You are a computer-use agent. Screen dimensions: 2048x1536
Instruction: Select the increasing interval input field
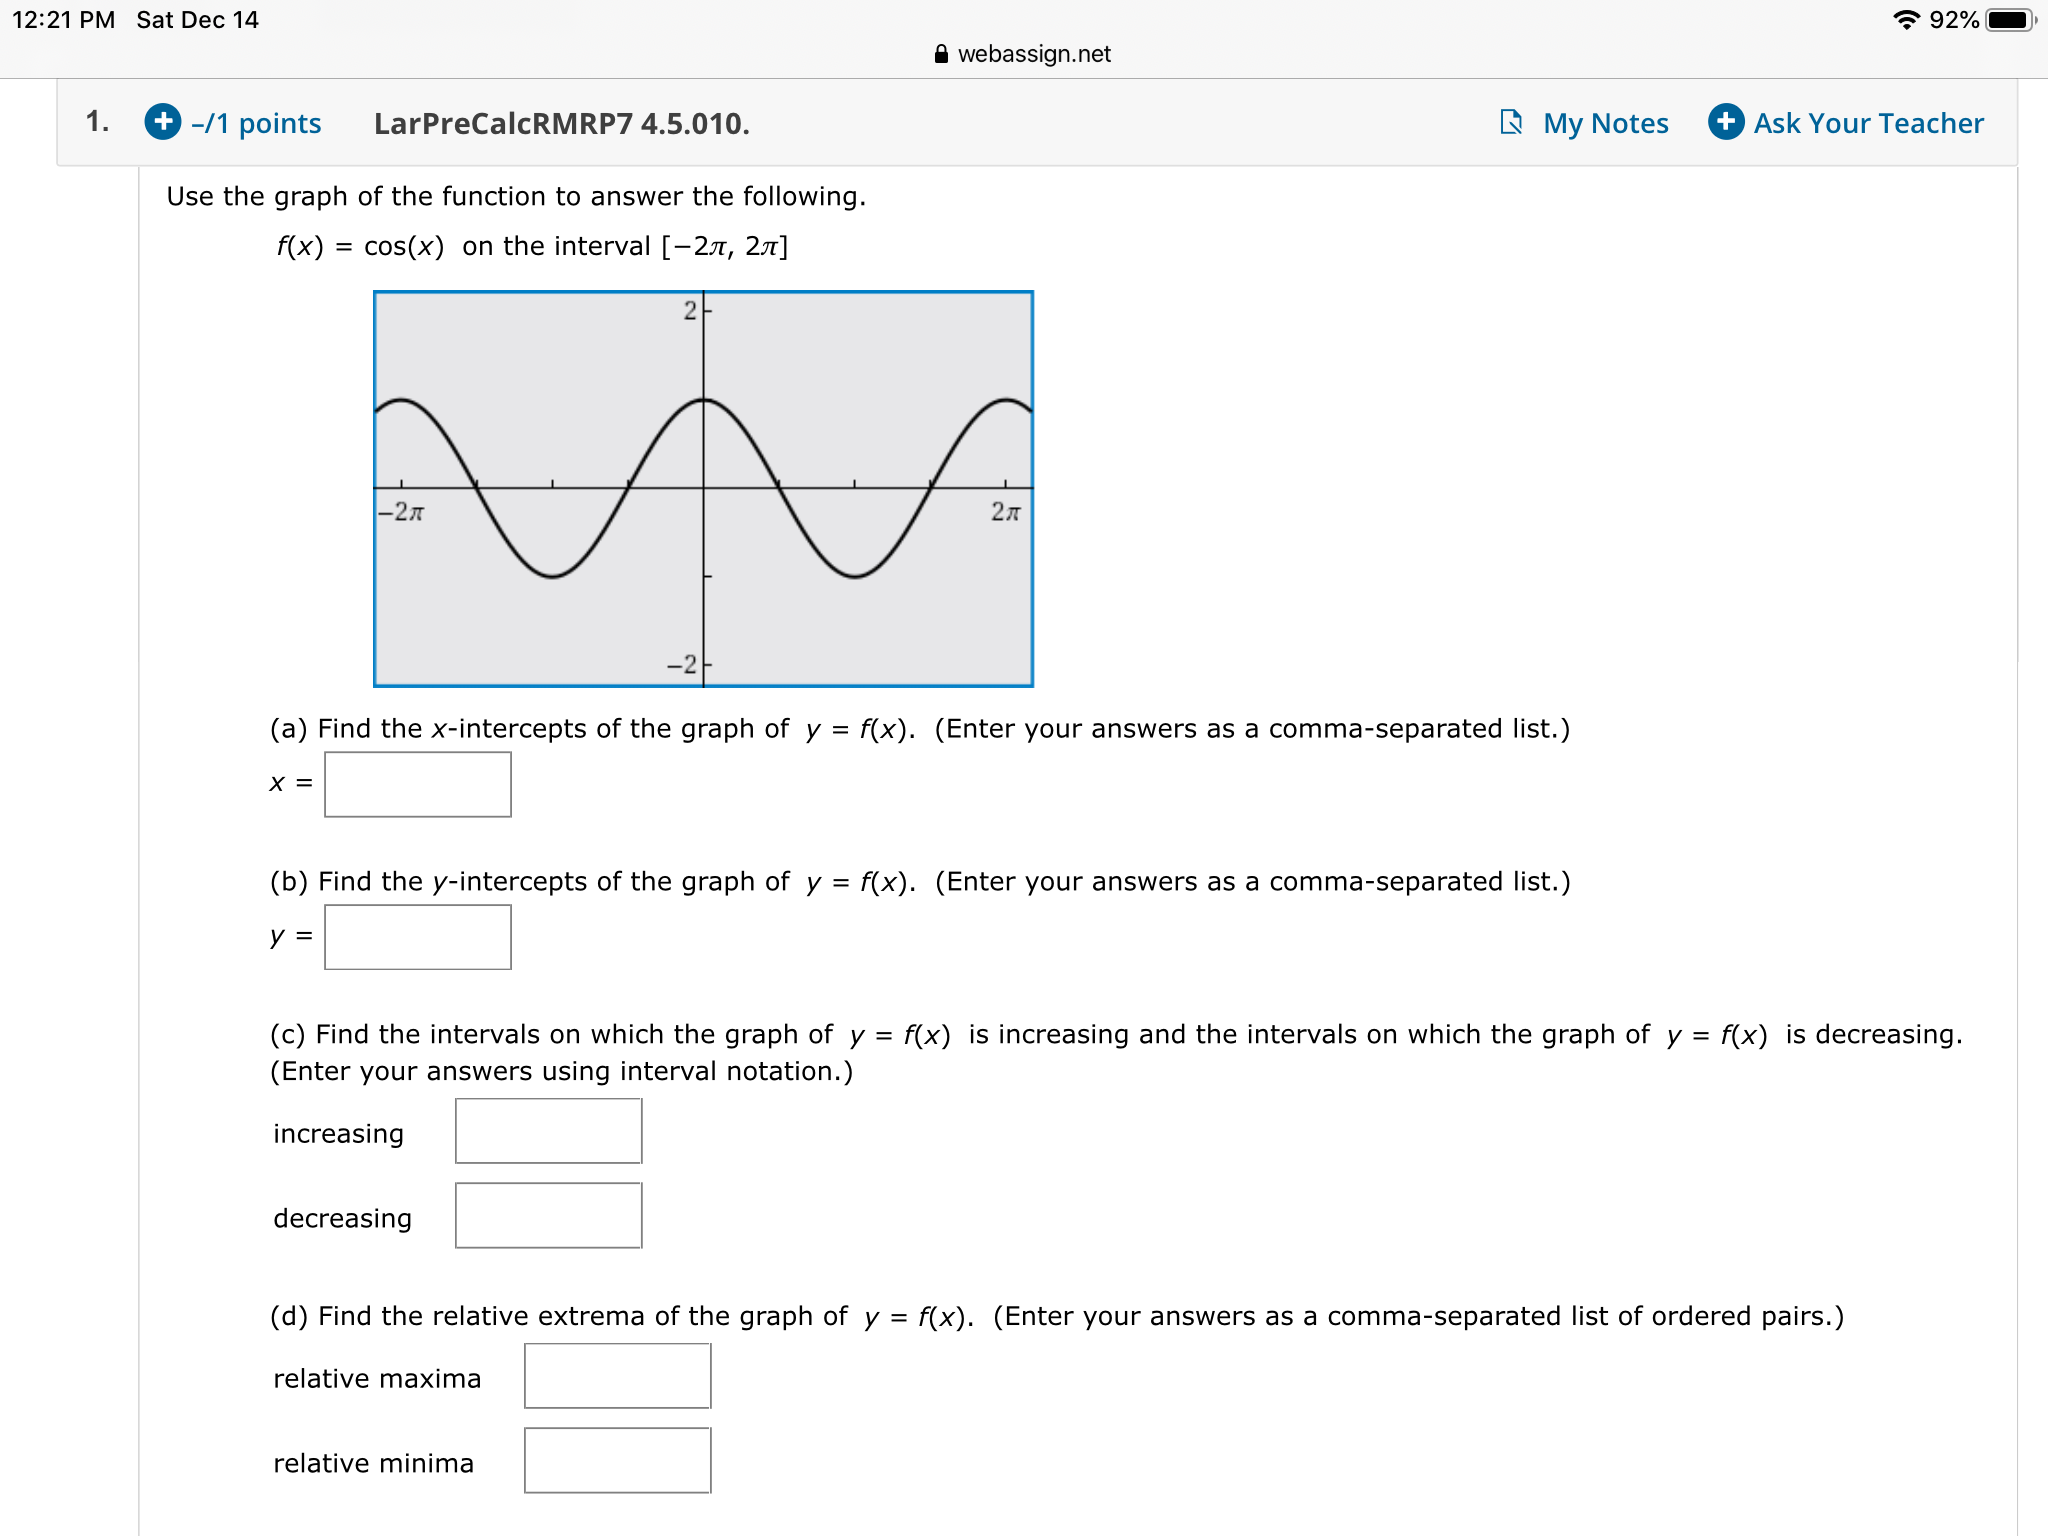(x=547, y=1131)
